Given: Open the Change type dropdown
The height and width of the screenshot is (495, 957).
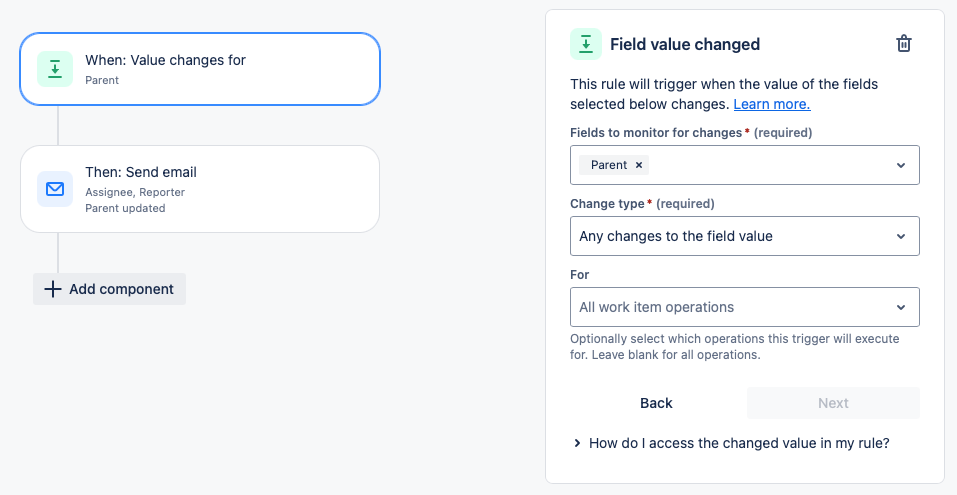Looking at the screenshot, I should pos(744,236).
